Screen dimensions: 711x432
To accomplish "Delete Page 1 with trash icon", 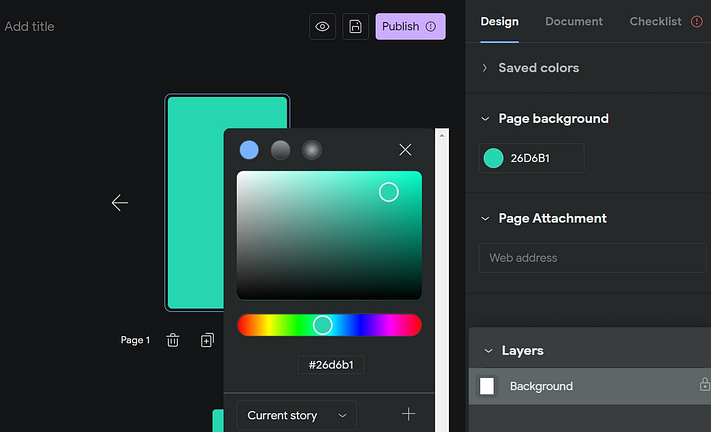I will coord(173,340).
